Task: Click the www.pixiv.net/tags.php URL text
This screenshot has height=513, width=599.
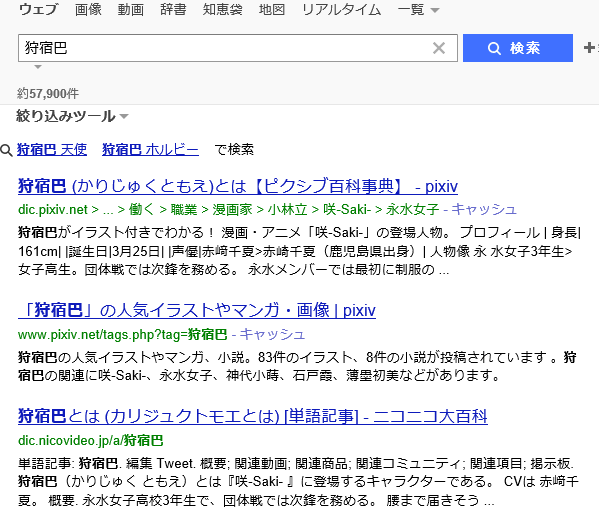Action: tap(122, 335)
